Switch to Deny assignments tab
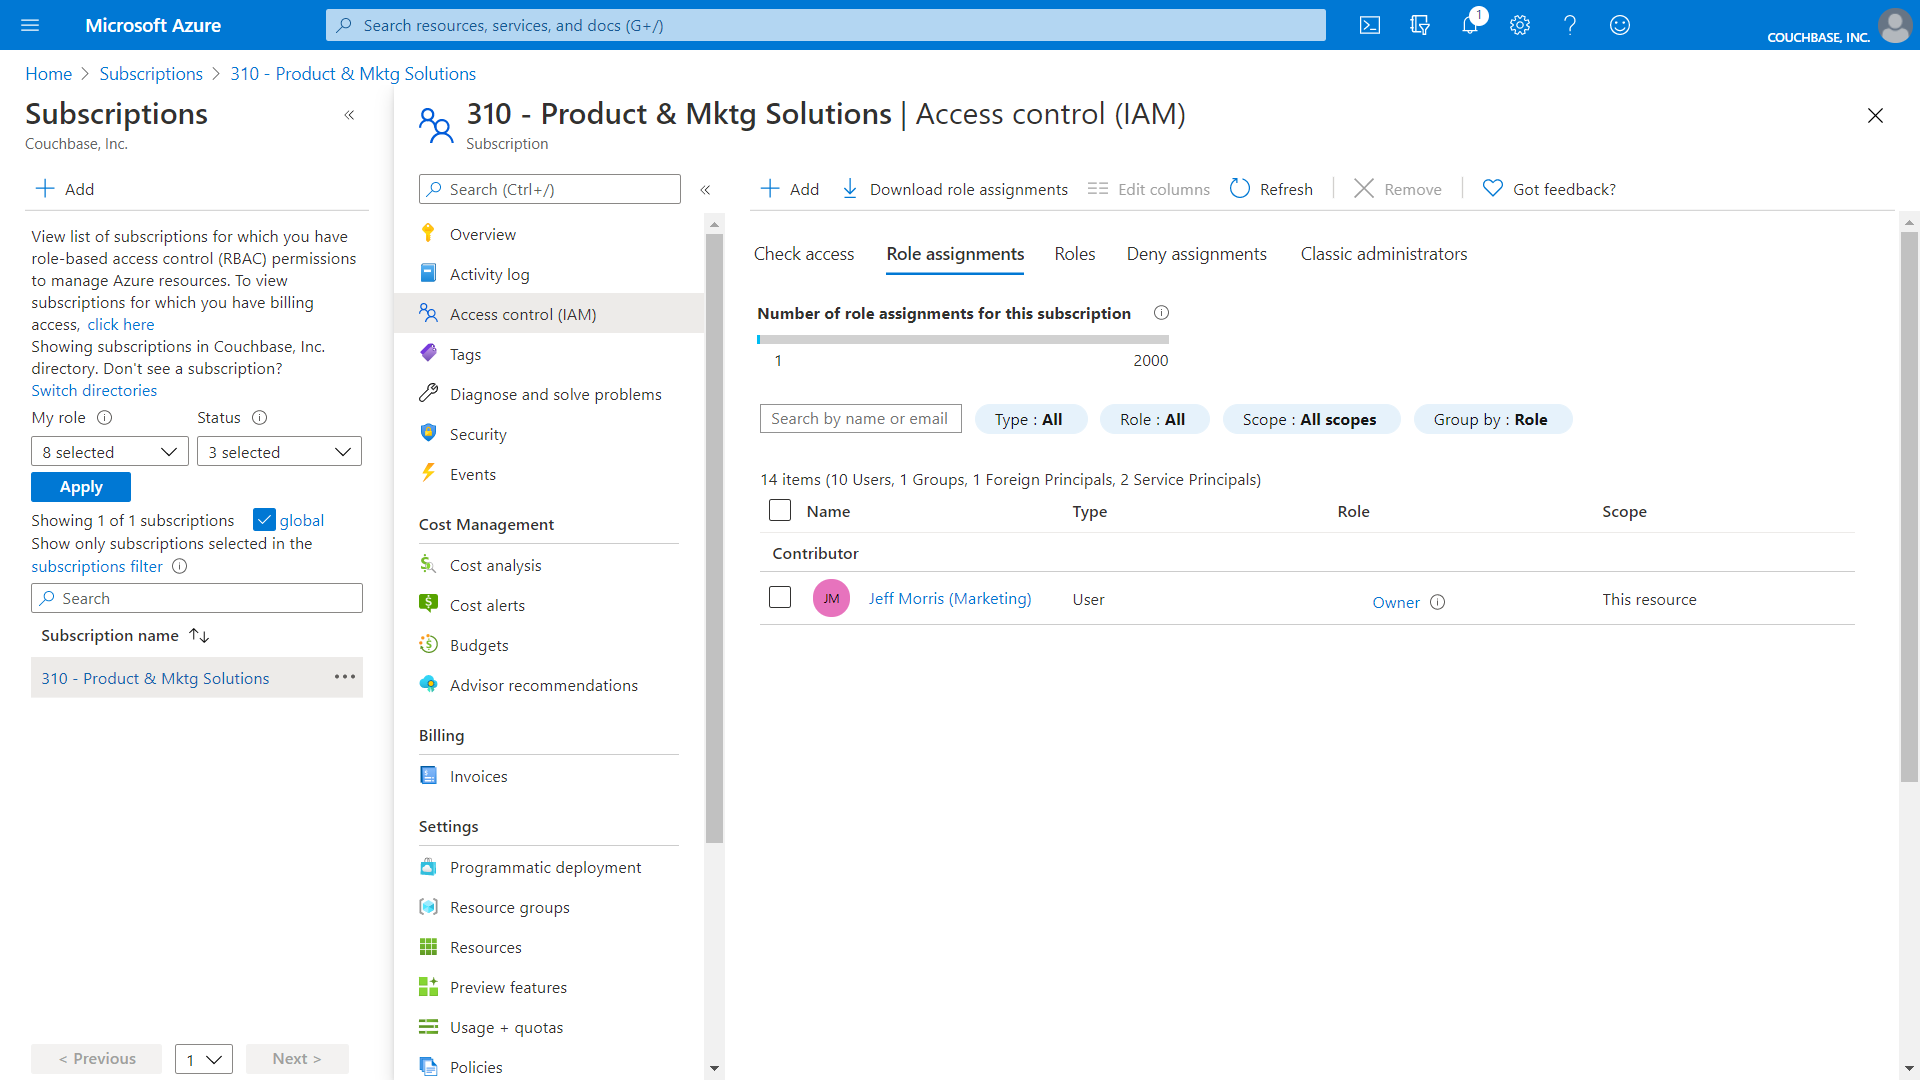This screenshot has height=1080, width=1920. [x=1196, y=254]
